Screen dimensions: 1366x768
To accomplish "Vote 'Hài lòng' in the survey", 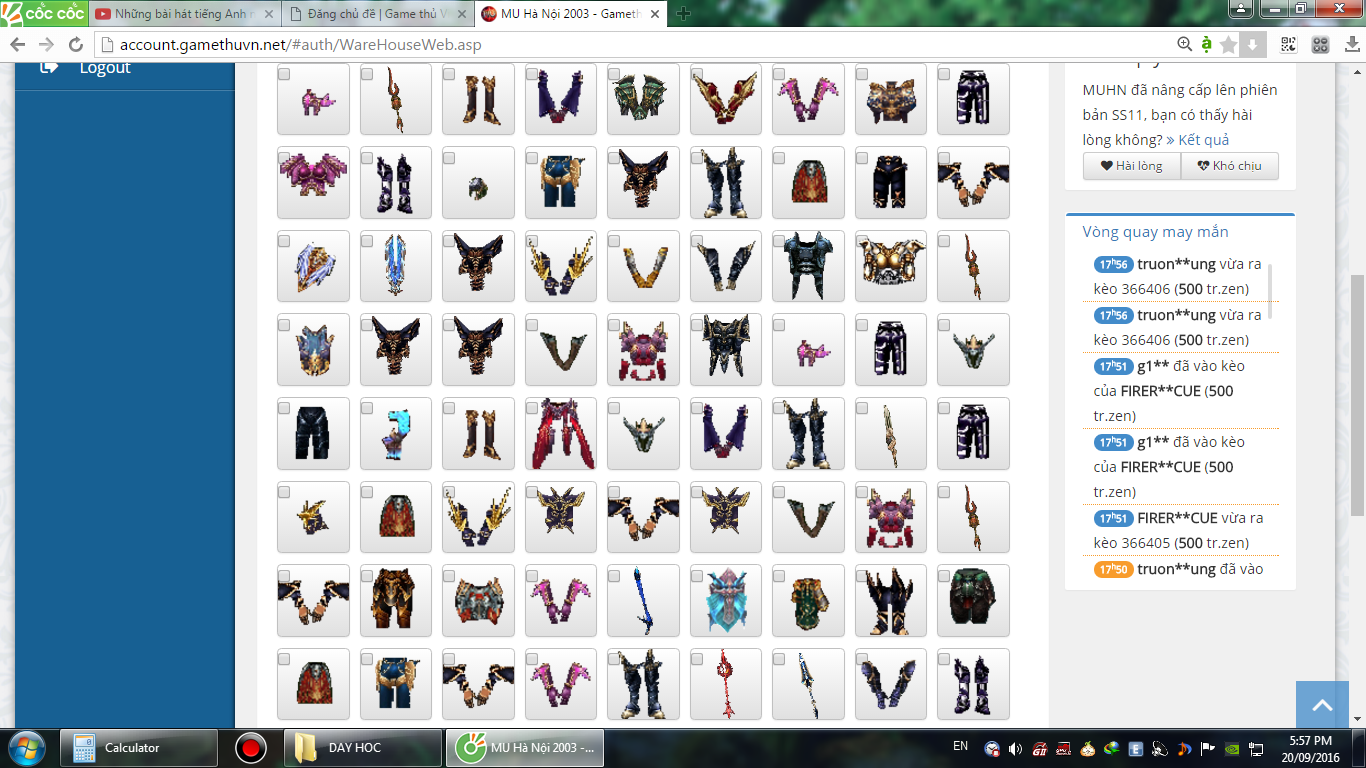I will click(x=1131, y=166).
